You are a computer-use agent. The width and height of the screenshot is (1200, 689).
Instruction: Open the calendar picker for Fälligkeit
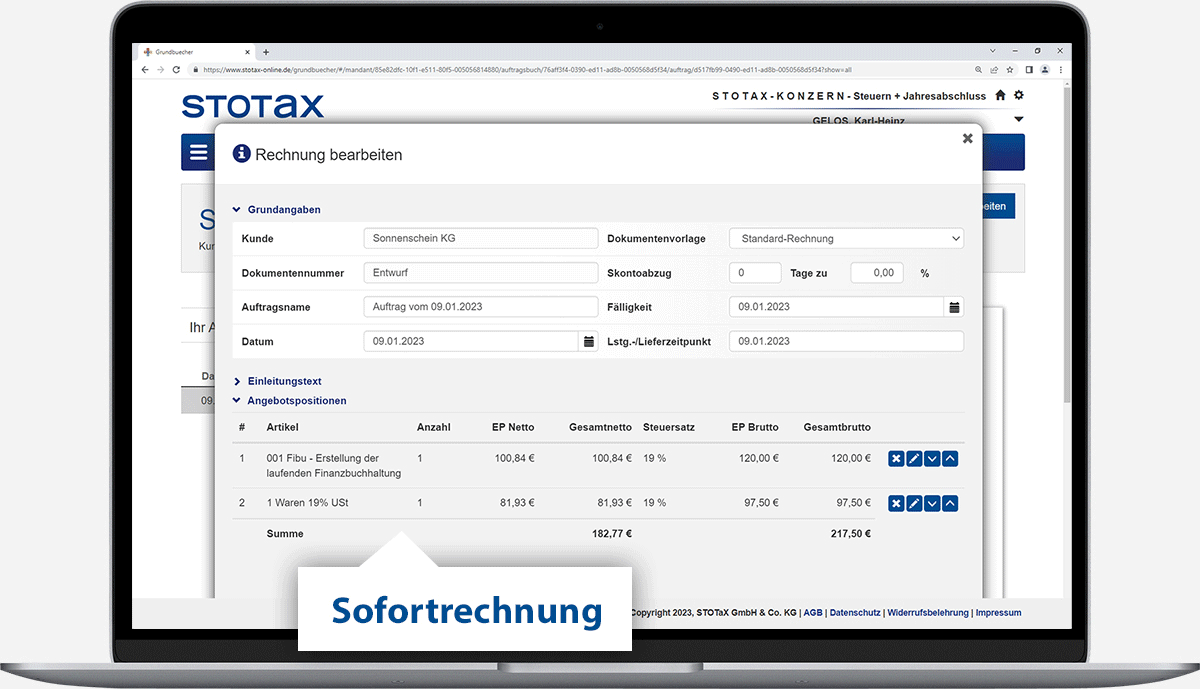tap(954, 307)
